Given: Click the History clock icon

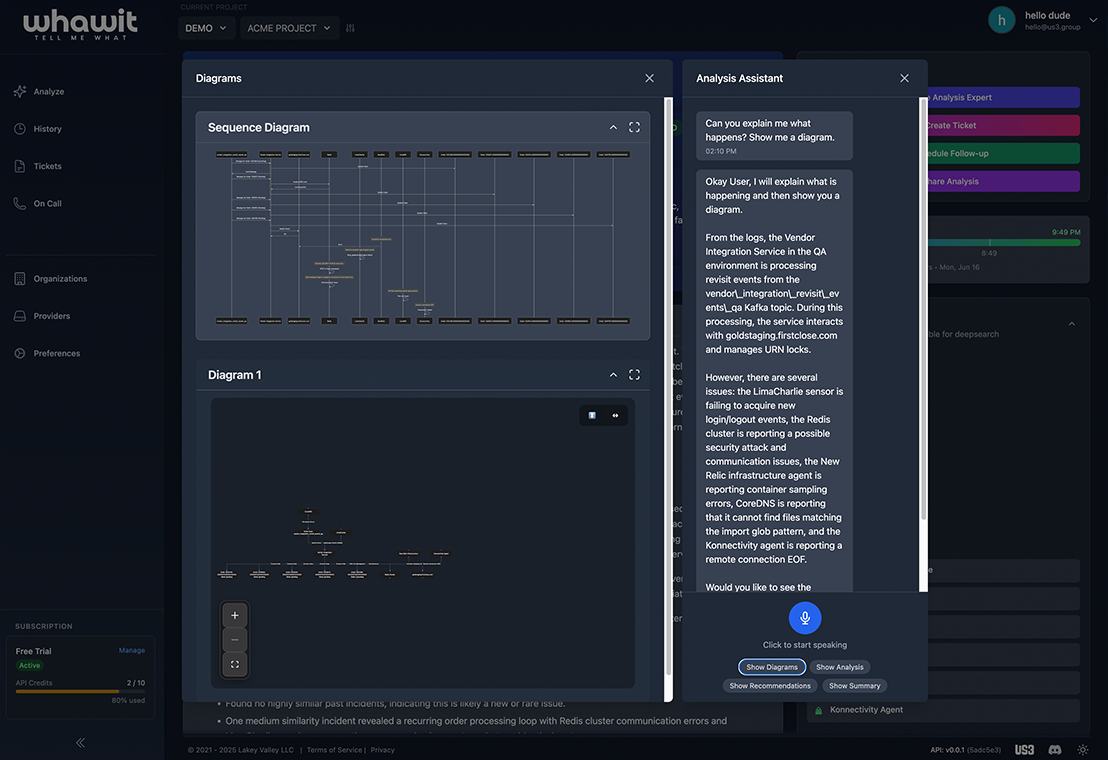Looking at the screenshot, I should [20, 129].
